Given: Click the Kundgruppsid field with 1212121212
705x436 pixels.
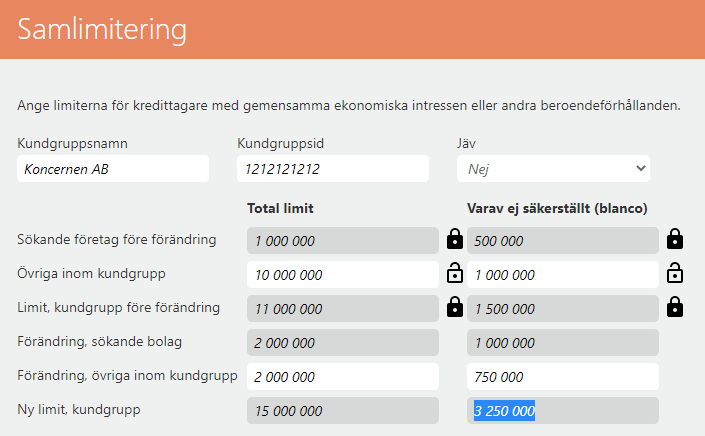Looking at the screenshot, I should 333,169.
